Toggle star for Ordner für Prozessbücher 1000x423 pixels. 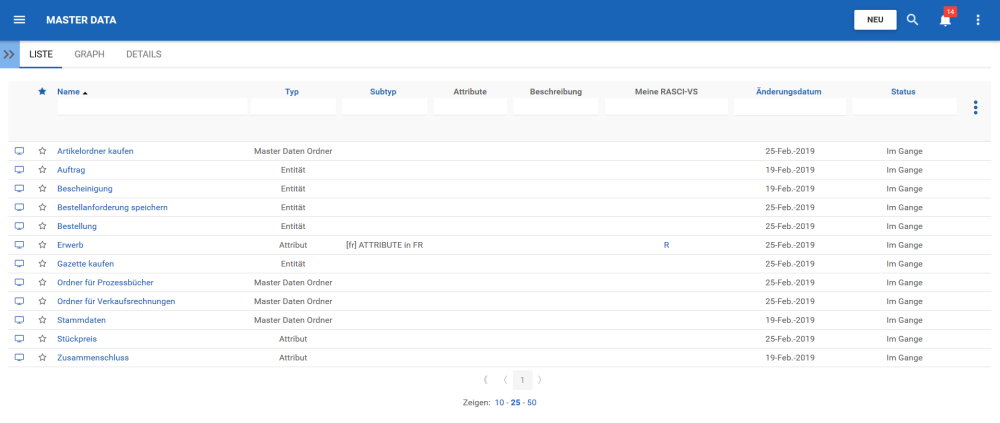click(42, 282)
